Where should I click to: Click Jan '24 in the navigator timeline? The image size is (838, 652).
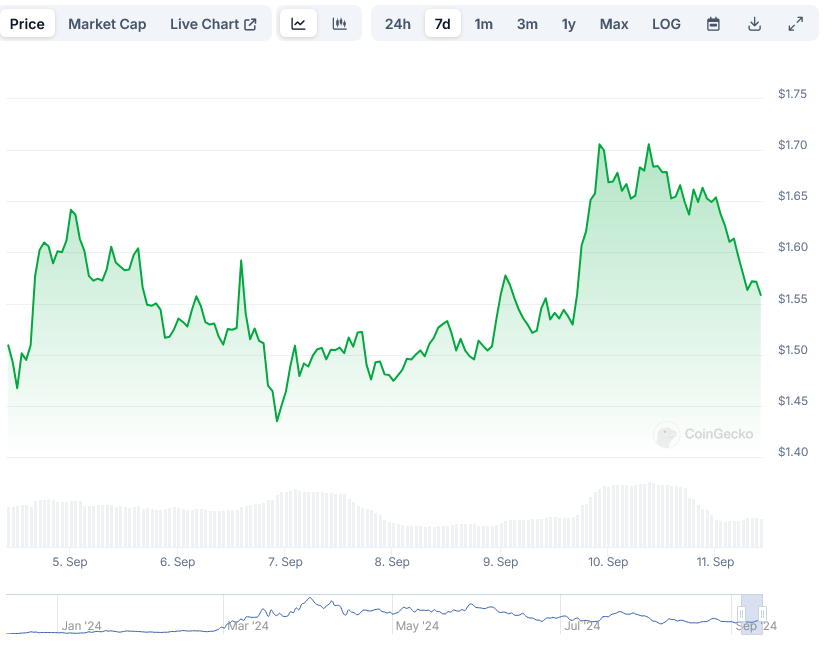click(81, 626)
